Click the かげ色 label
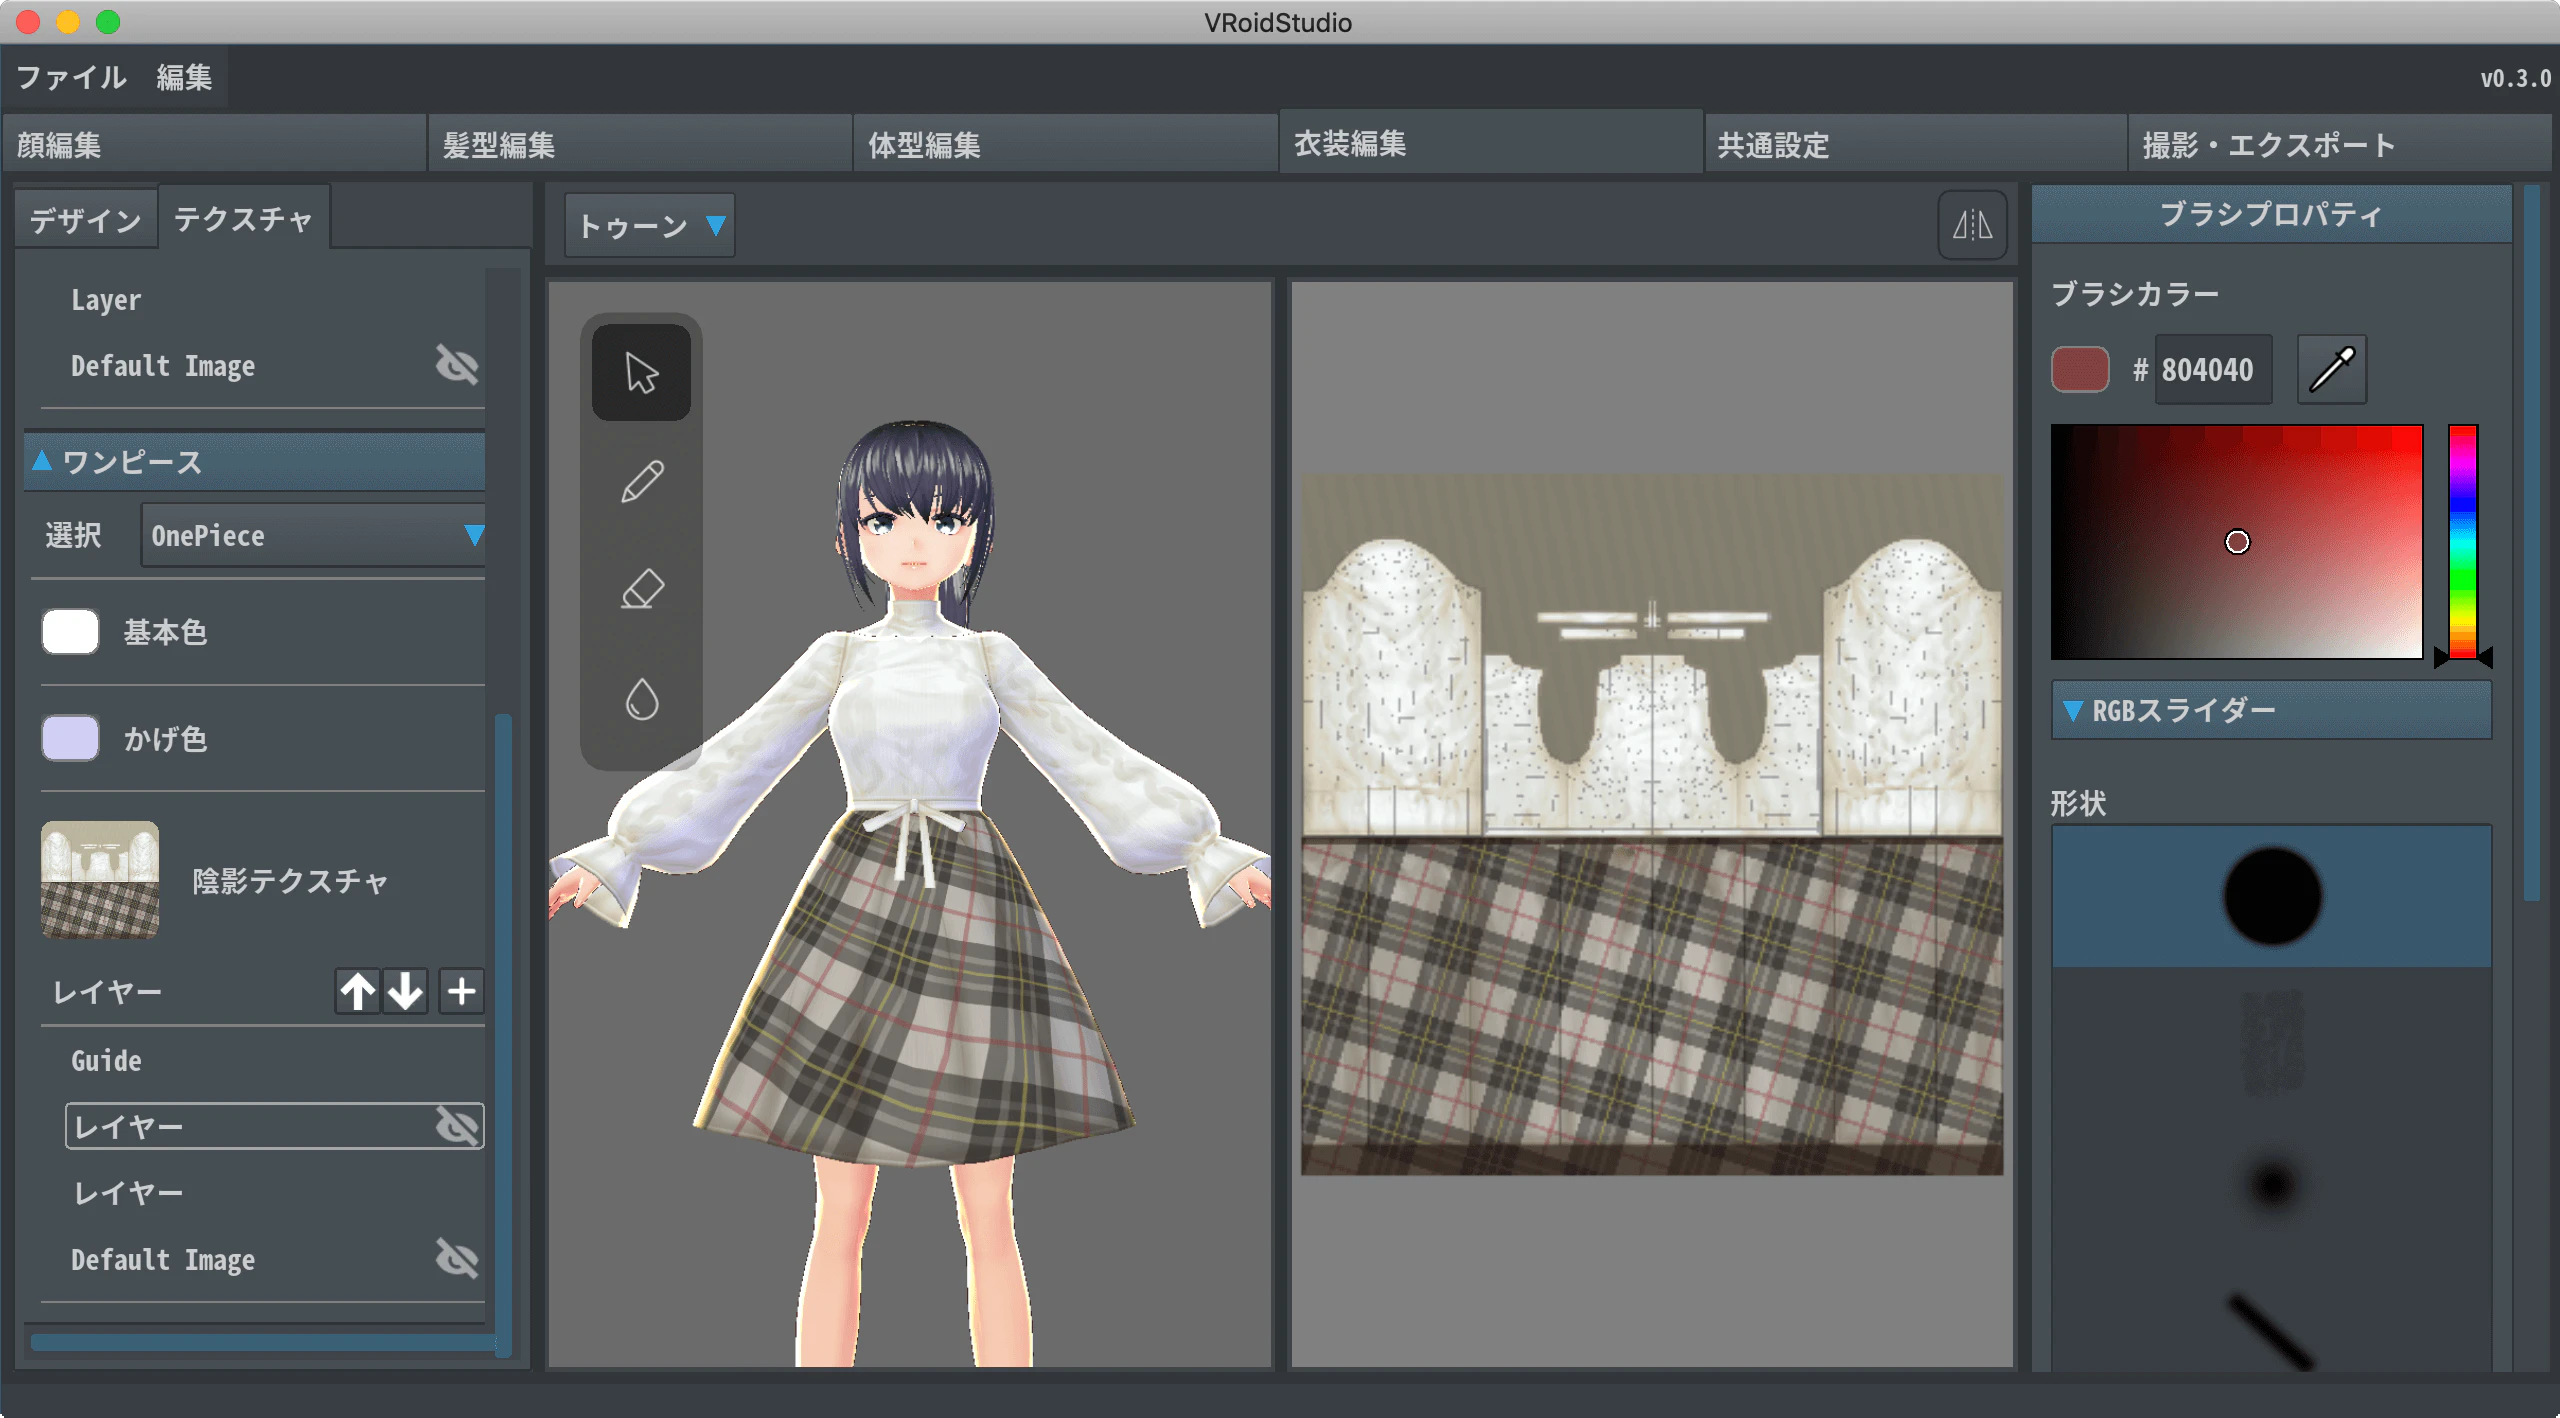 tap(165, 738)
